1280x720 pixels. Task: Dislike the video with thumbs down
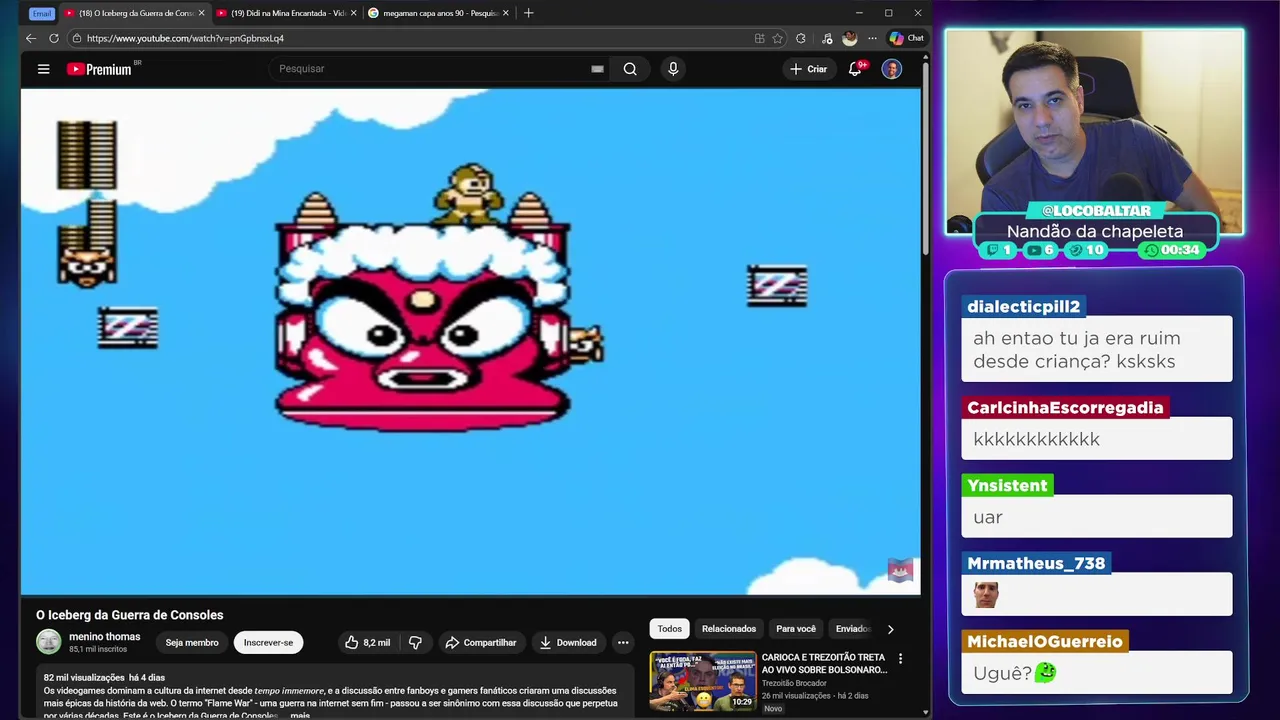415,642
